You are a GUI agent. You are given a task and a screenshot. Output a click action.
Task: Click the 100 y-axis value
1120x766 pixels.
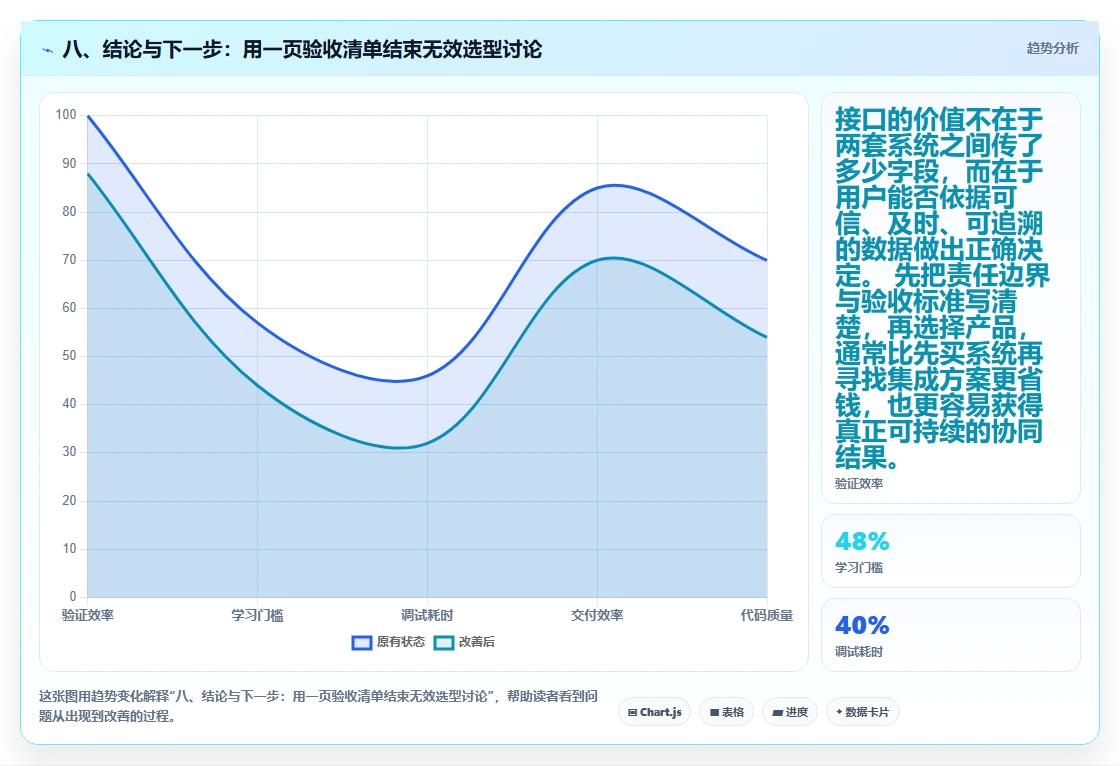(x=66, y=115)
